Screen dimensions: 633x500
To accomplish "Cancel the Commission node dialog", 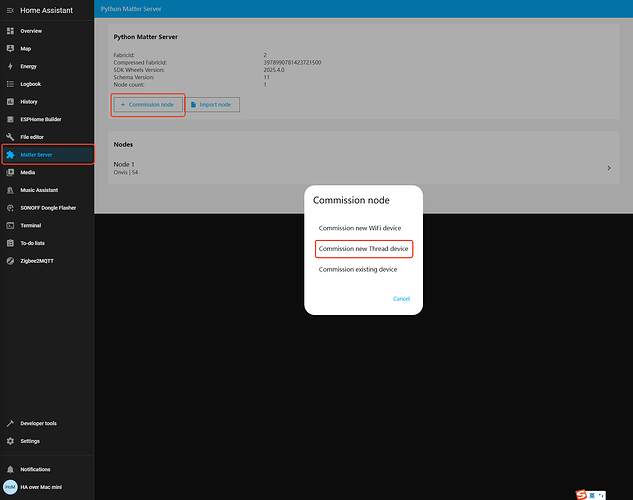I will [x=401, y=299].
